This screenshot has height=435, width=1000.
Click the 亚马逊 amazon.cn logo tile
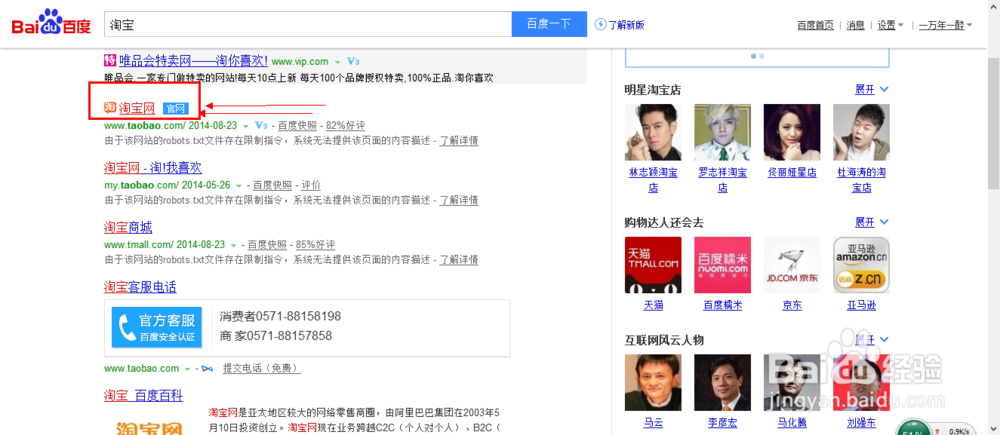(x=862, y=265)
